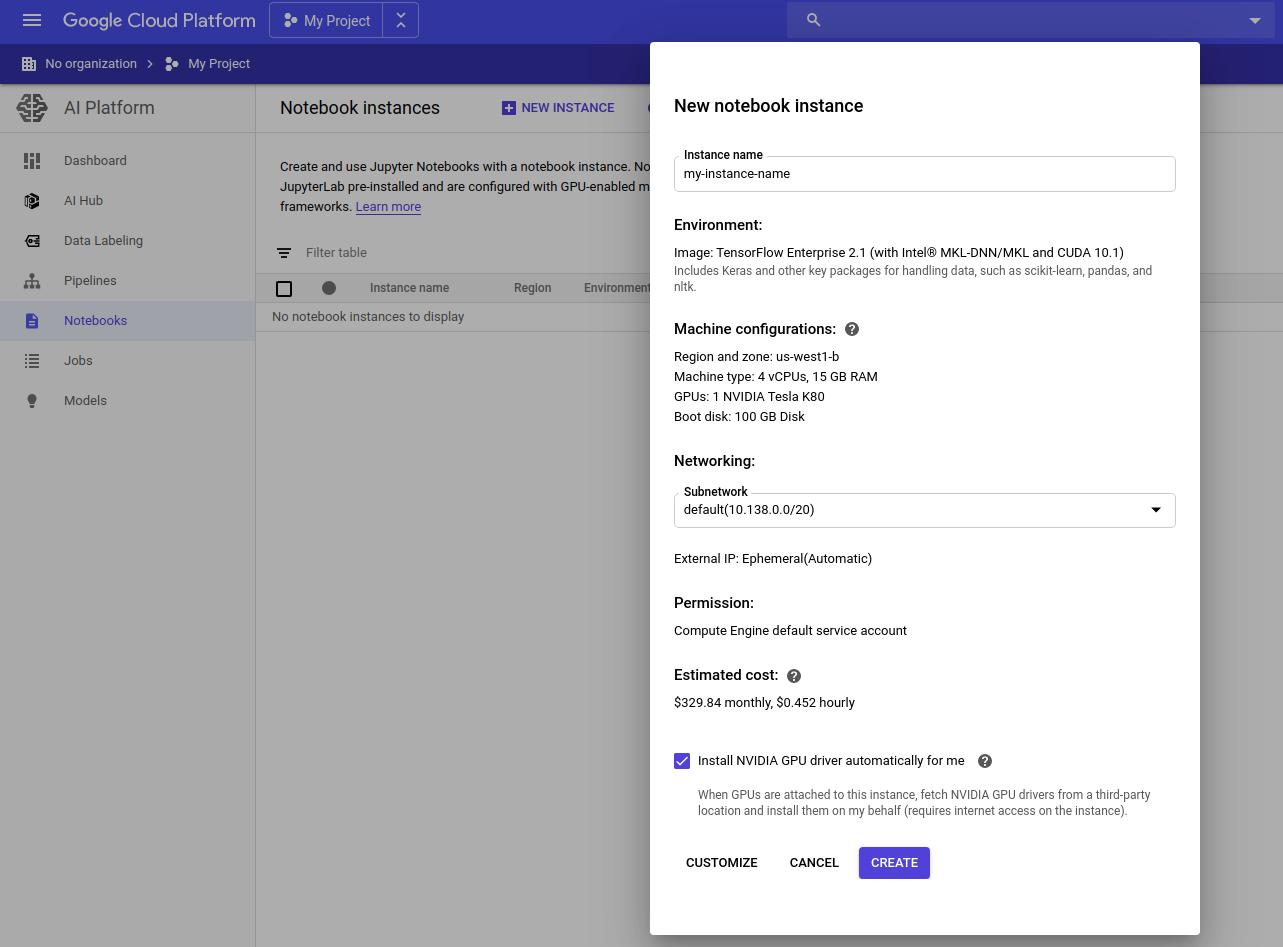The width and height of the screenshot is (1283, 947).
Task: Follow the Learn more link
Action: click(388, 207)
